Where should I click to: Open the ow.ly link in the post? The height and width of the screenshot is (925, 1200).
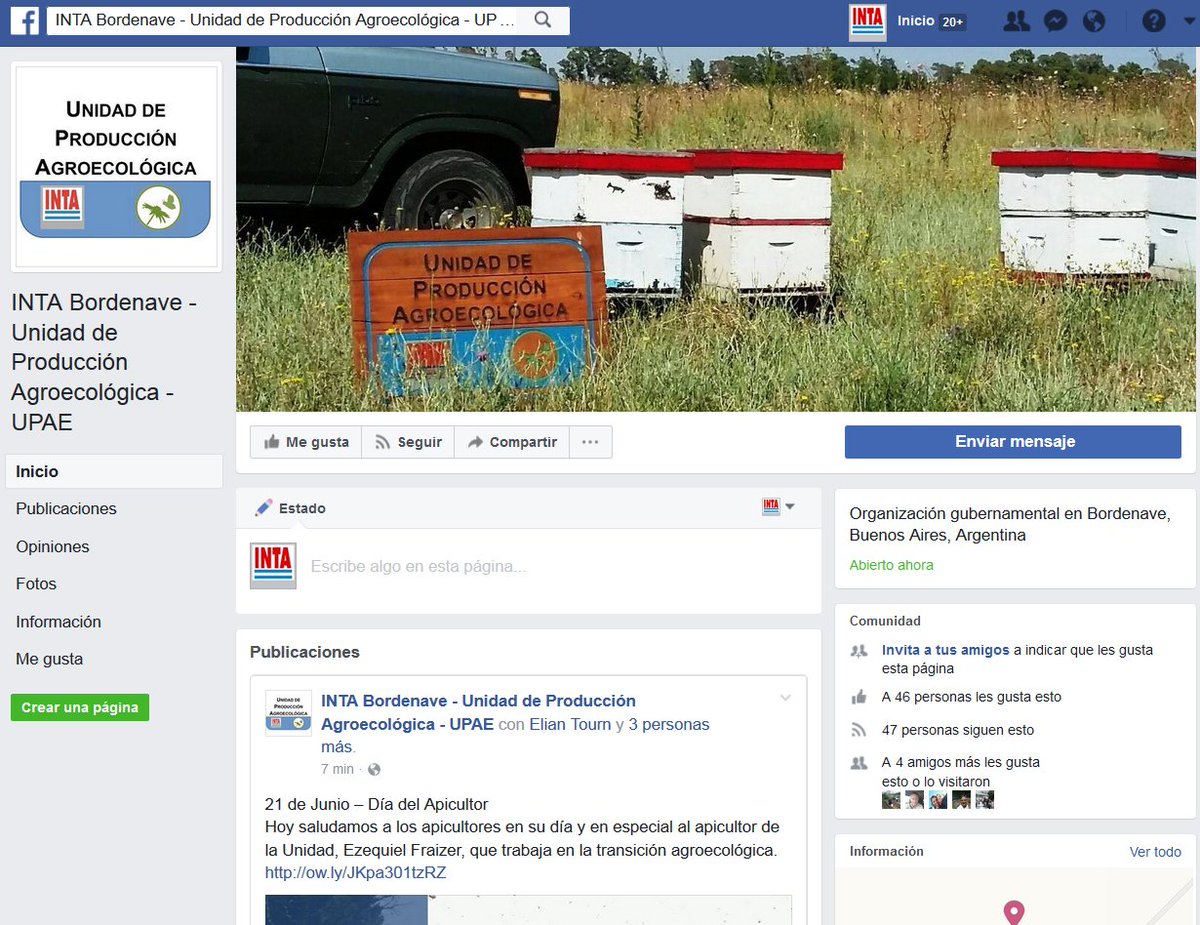355,873
